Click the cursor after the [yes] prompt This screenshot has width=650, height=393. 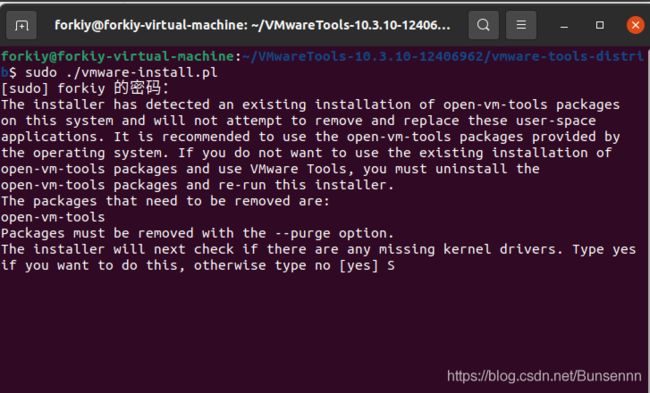pyautogui.click(x=391, y=265)
